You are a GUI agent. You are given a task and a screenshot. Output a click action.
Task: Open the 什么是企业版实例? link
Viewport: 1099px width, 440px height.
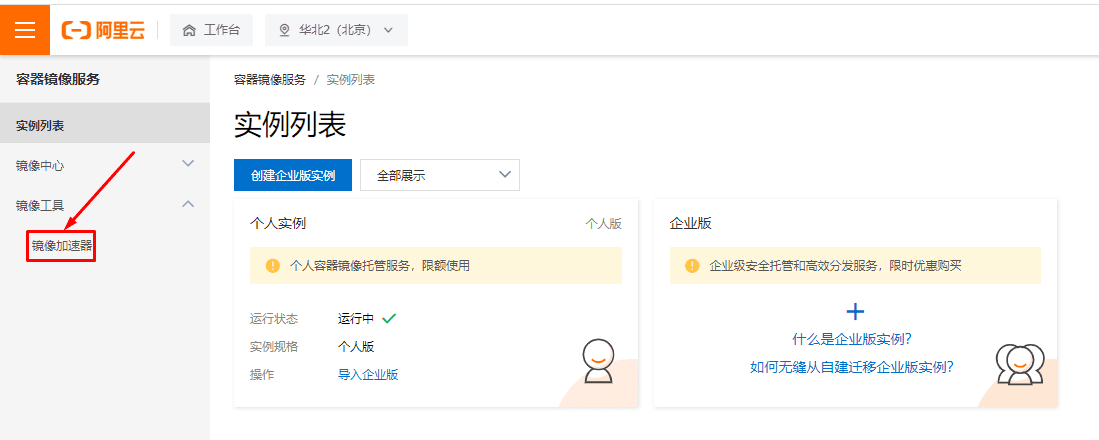click(x=852, y=340)
